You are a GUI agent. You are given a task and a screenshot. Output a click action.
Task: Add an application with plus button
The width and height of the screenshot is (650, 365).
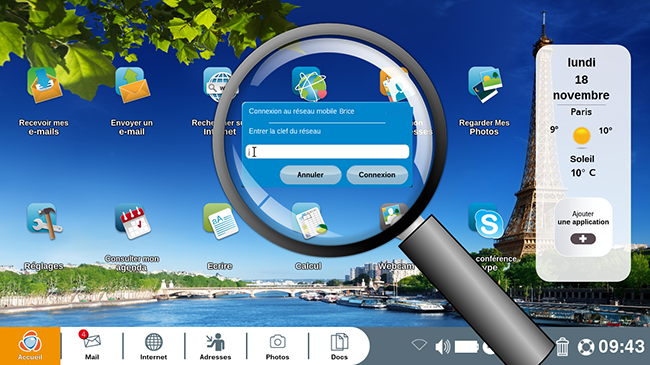(583, 239)
